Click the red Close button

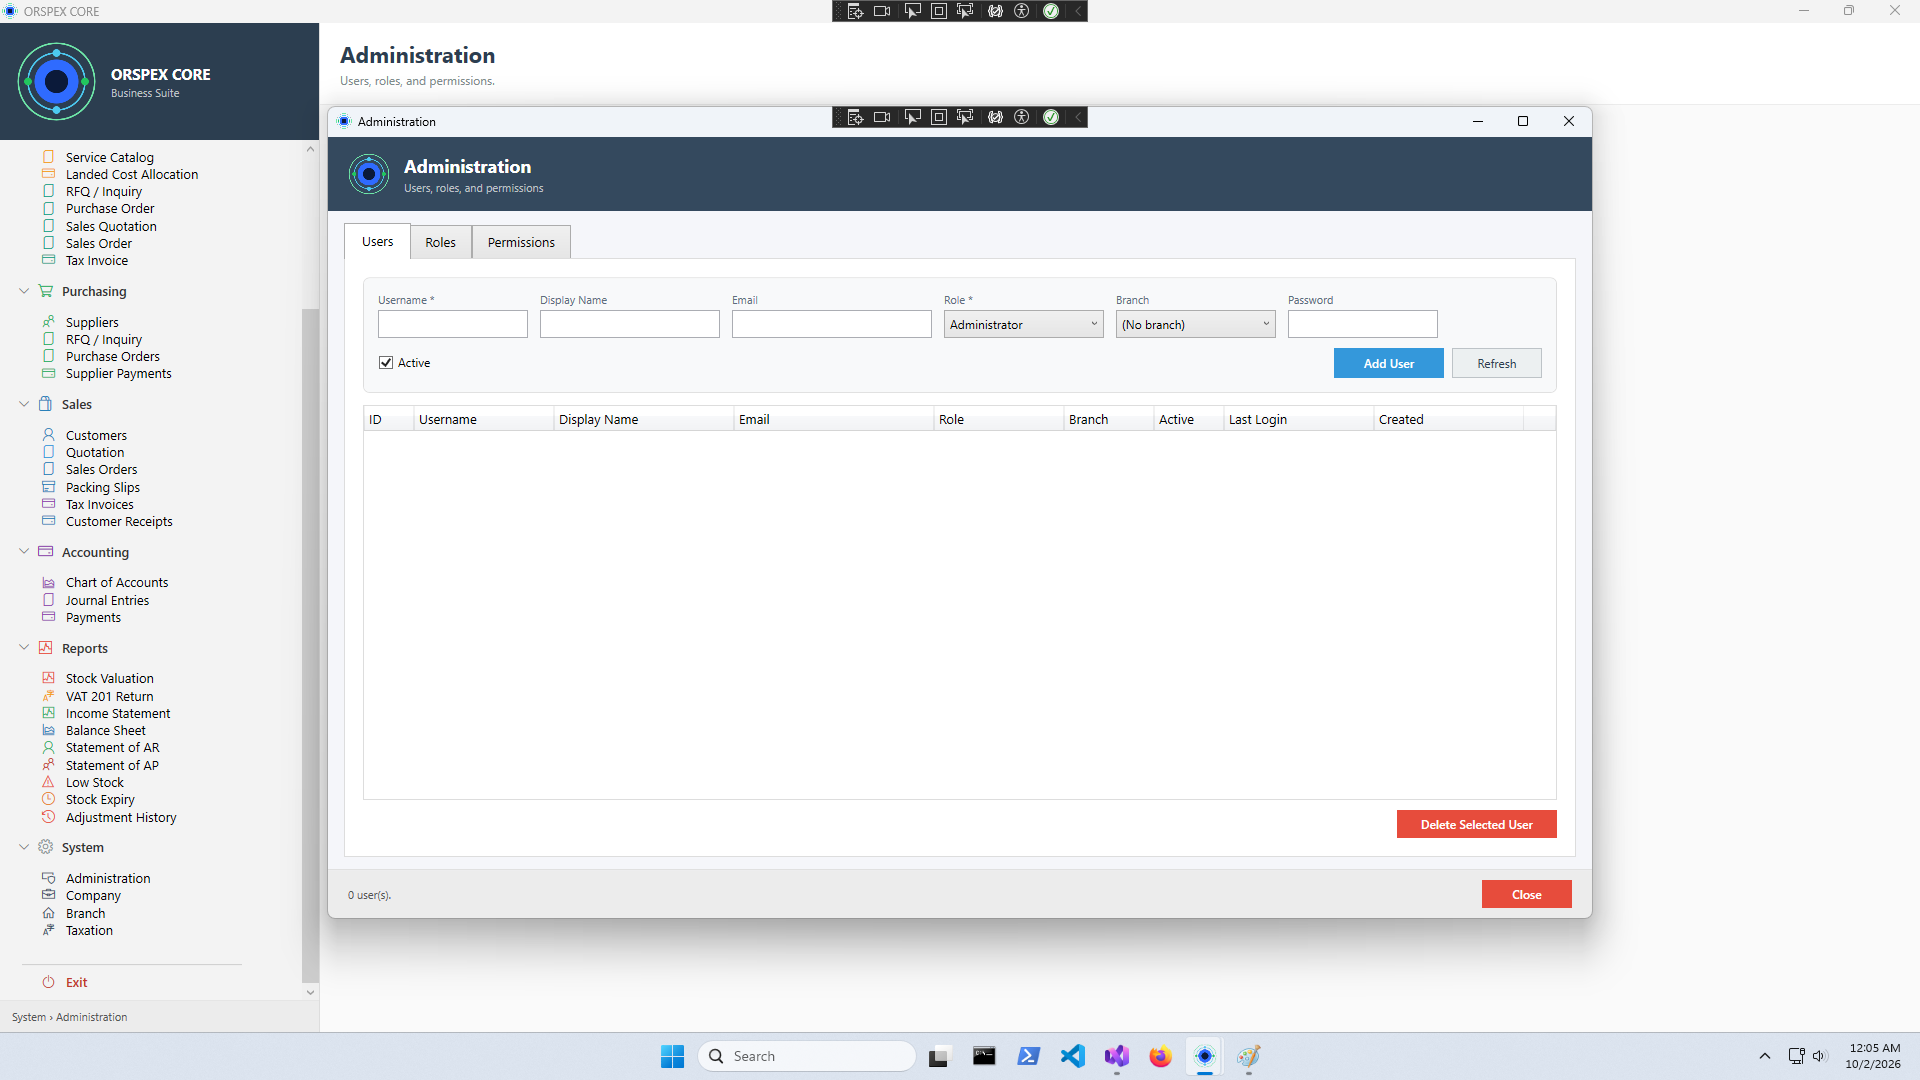[x=1526, y=894]
